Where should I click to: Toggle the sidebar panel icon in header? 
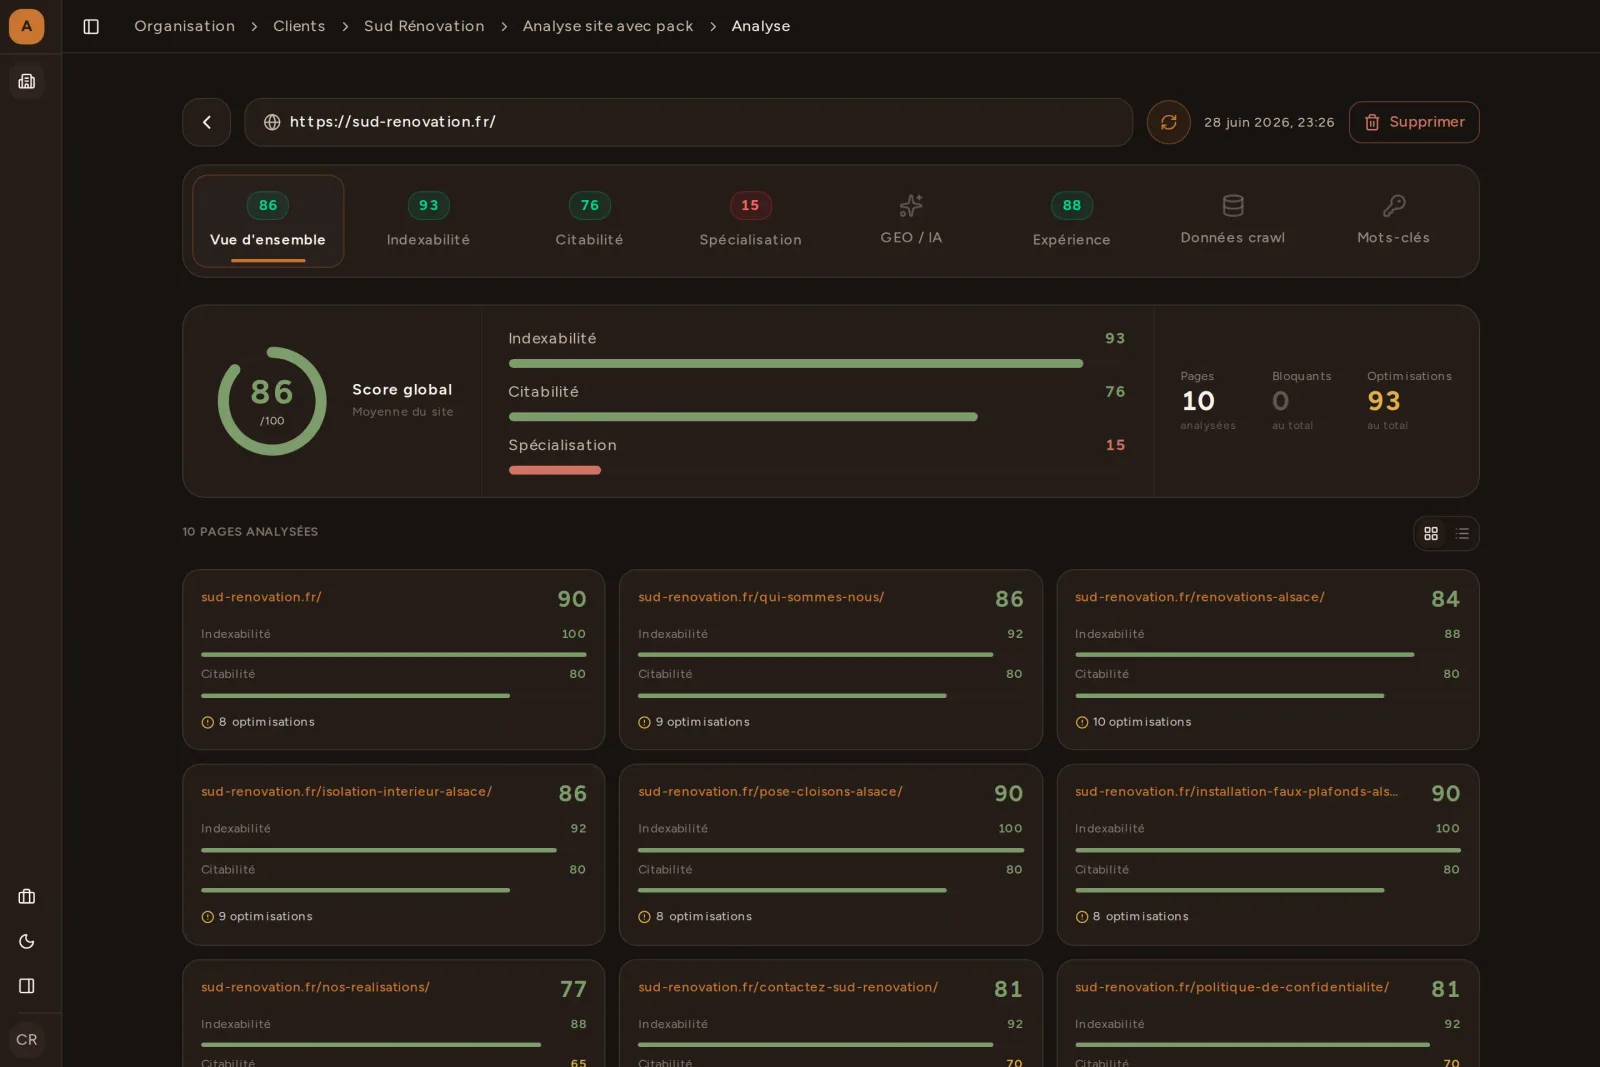[91, 27]
